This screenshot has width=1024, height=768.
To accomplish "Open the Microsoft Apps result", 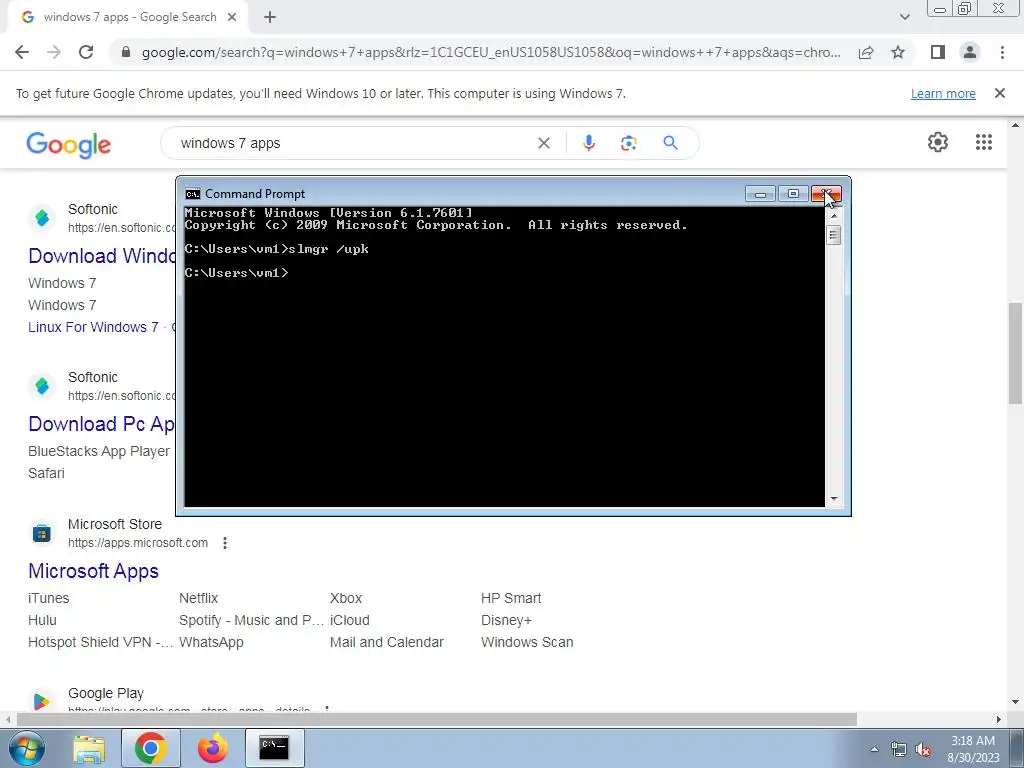I will [93, 571].
